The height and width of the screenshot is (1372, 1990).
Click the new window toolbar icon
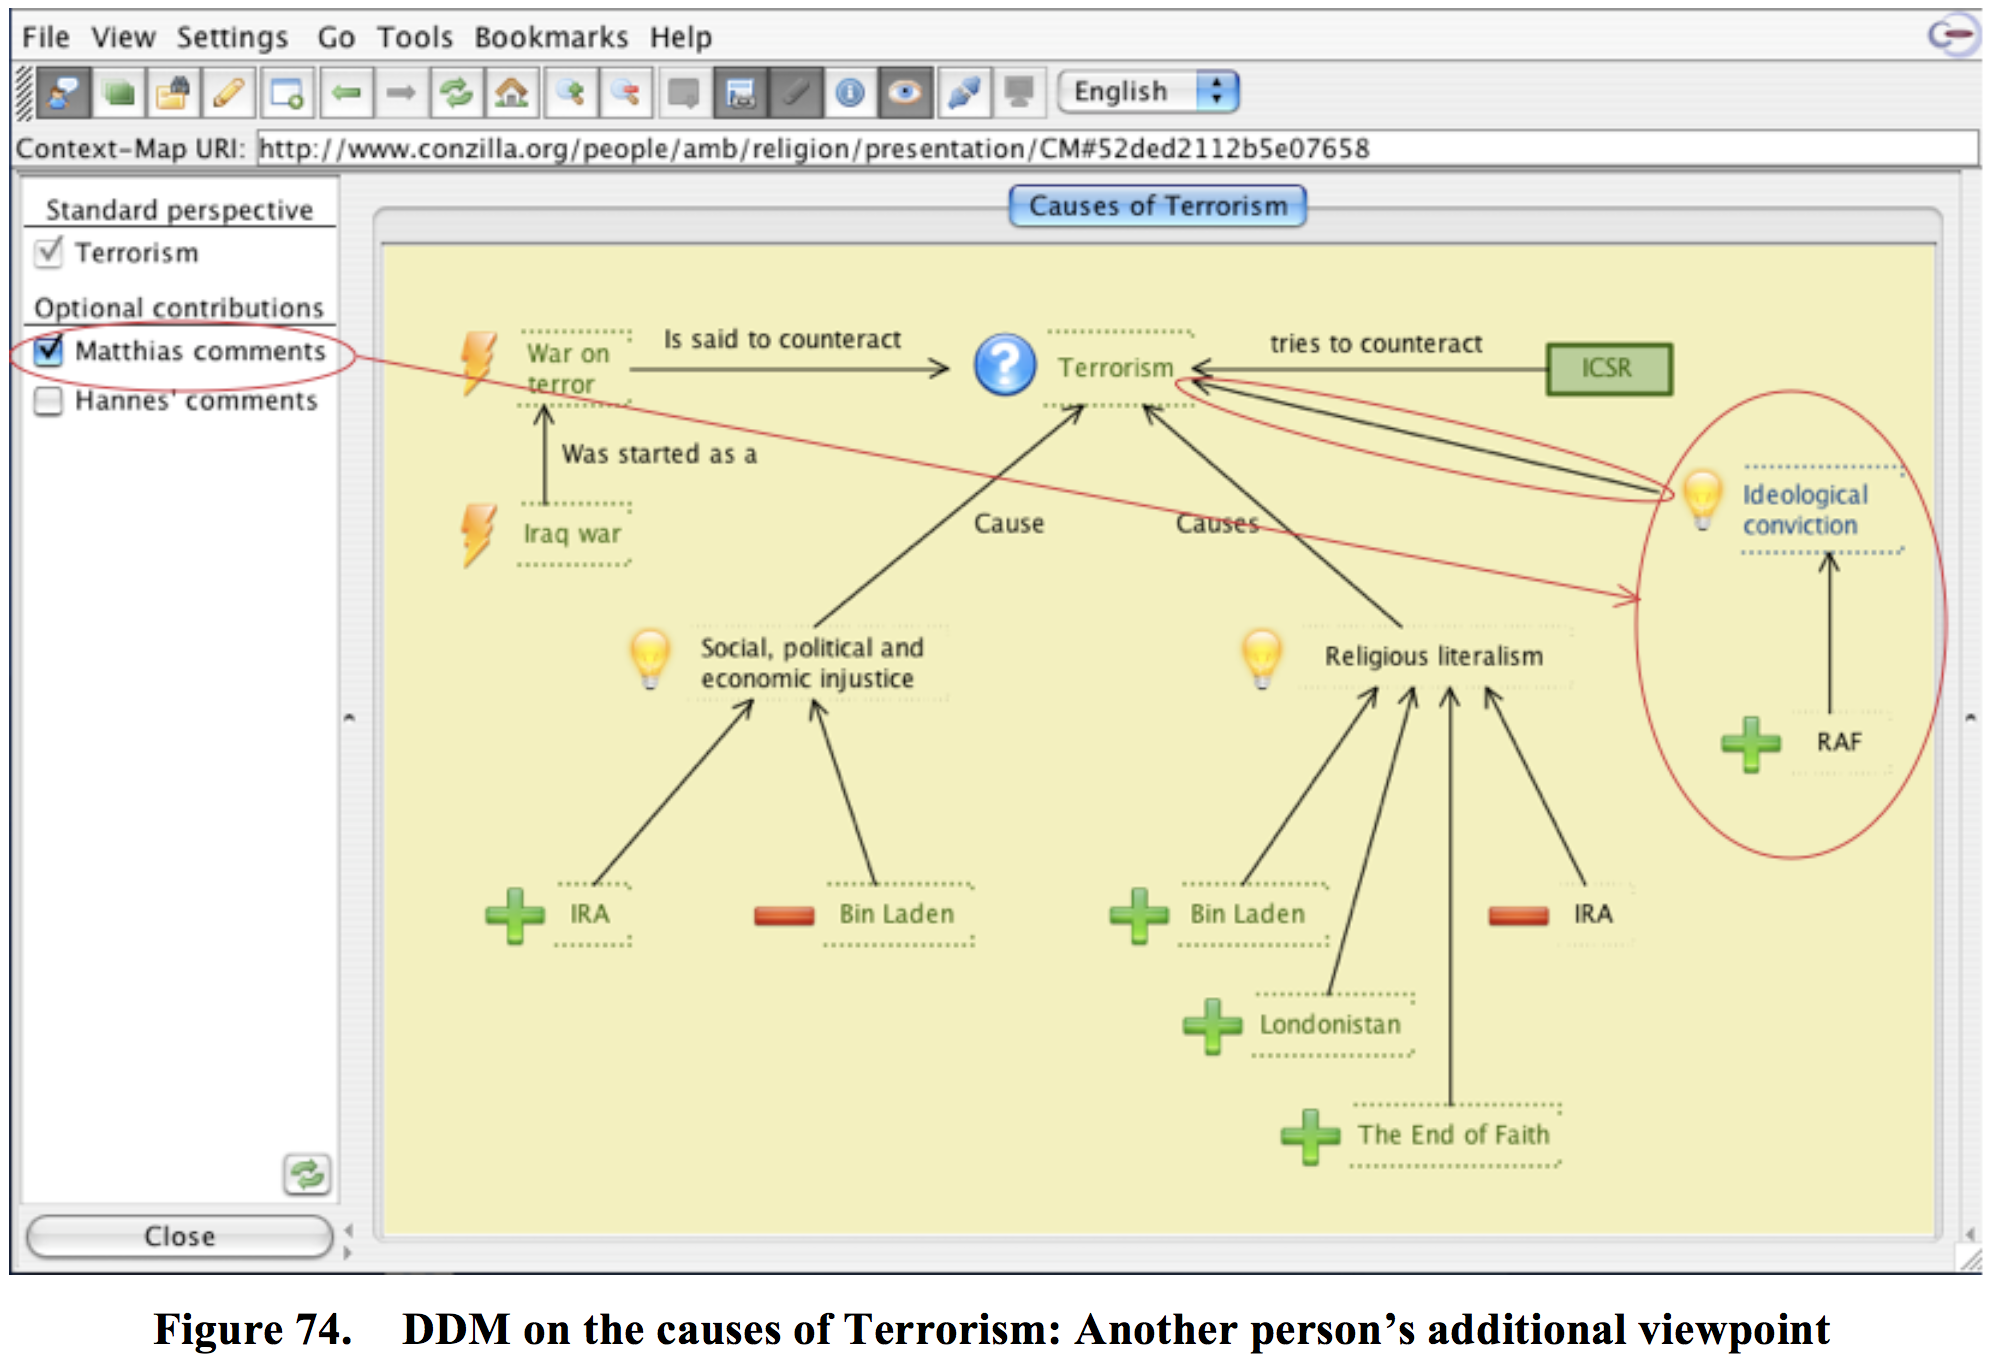click(x=286, y=94)
